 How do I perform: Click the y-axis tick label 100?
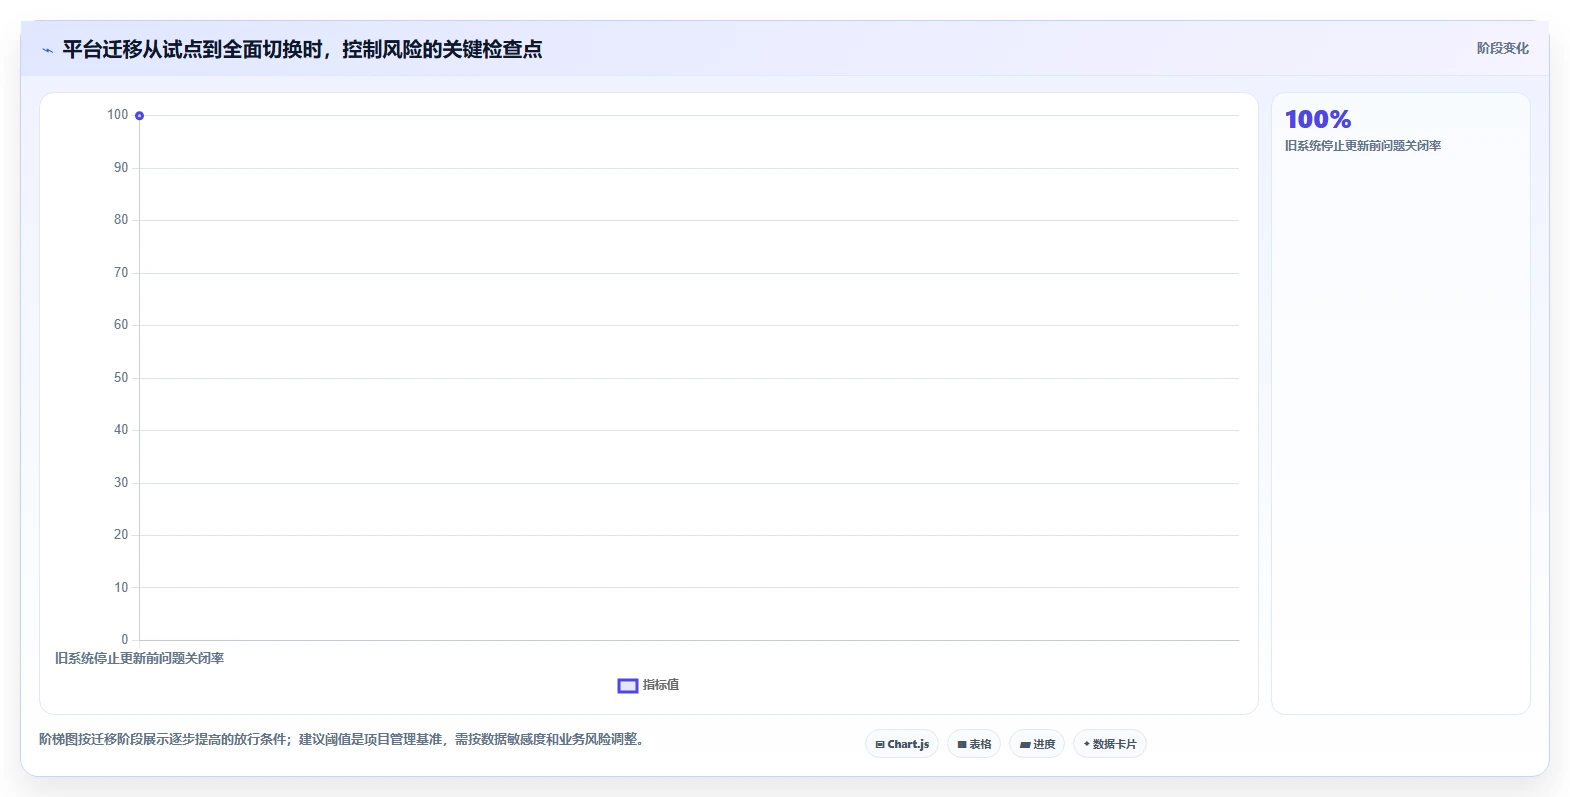[x=118, y=115]
